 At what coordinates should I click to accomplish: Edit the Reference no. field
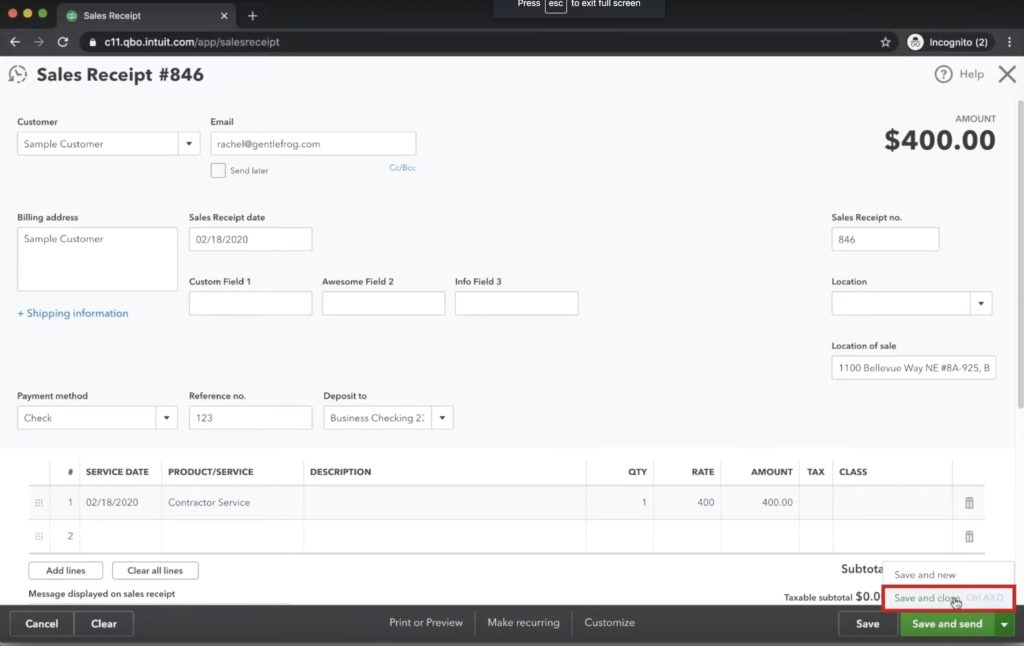250,417
